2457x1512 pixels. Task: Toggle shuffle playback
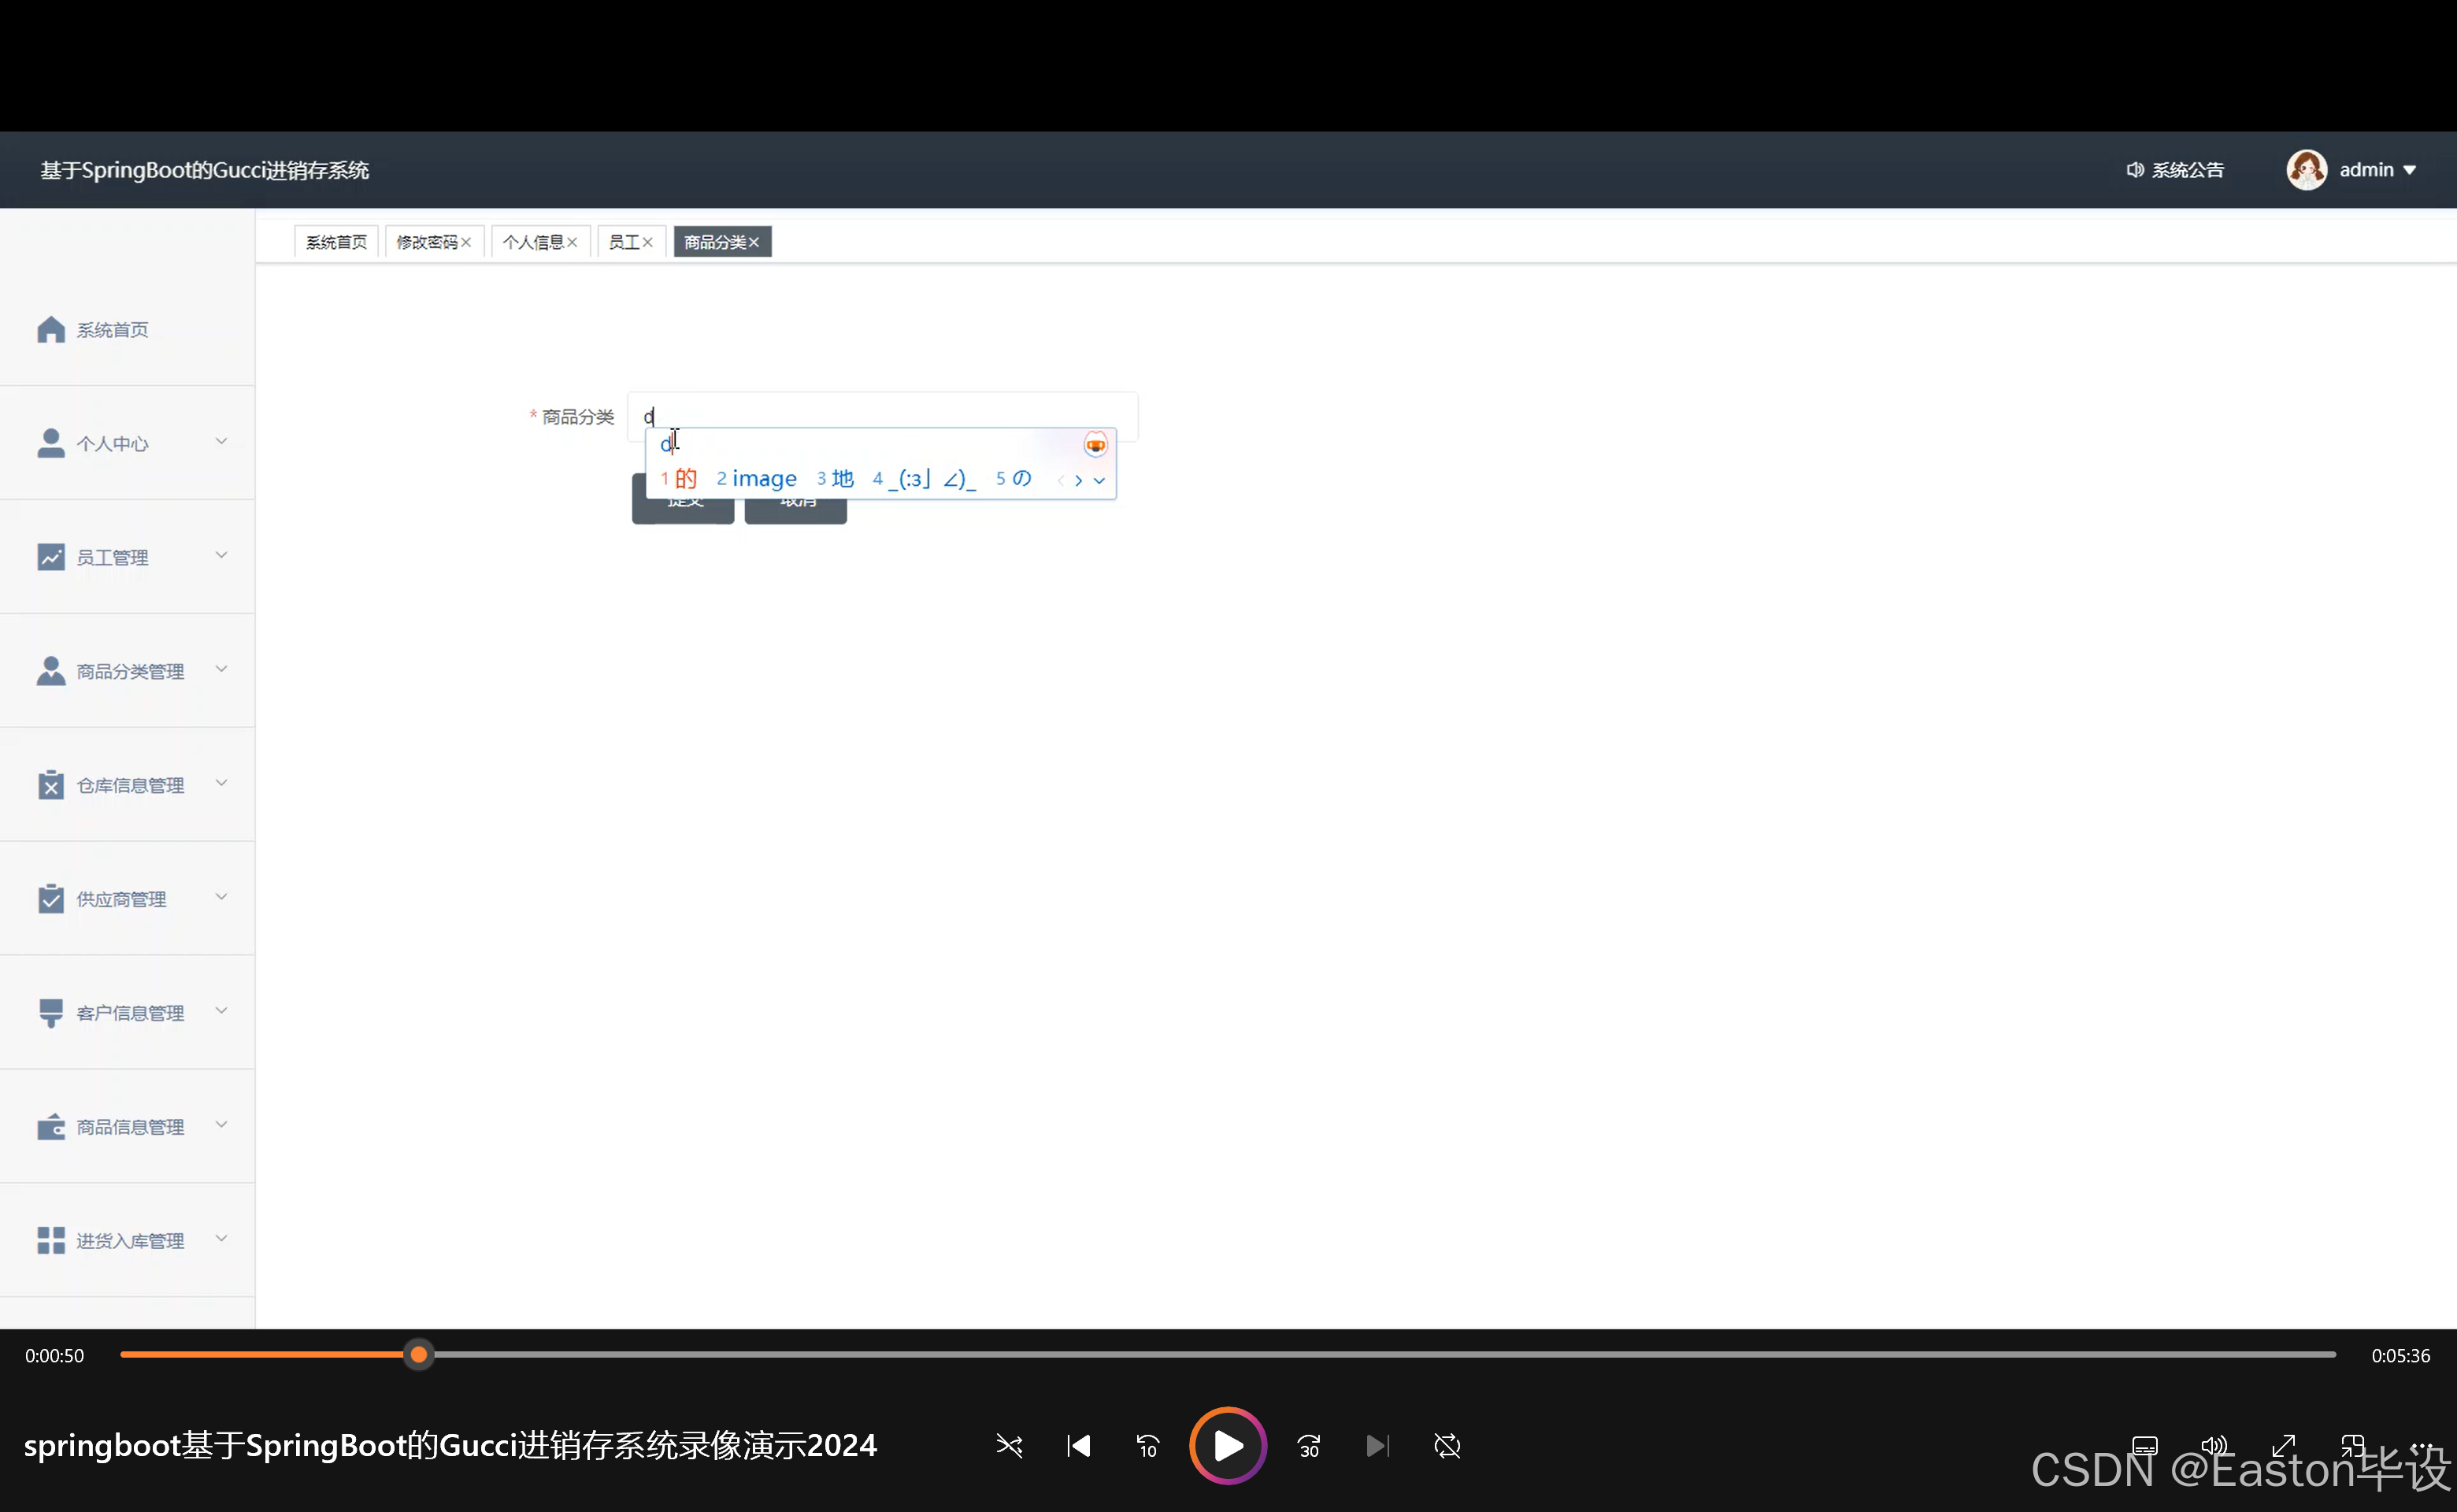tap(1009, 1446)
